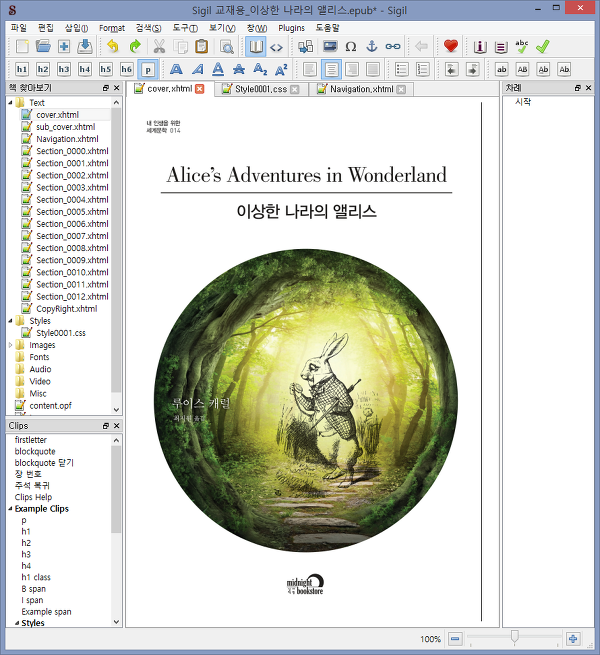Open Find and Replace magnifier icon

coord(227,46)
